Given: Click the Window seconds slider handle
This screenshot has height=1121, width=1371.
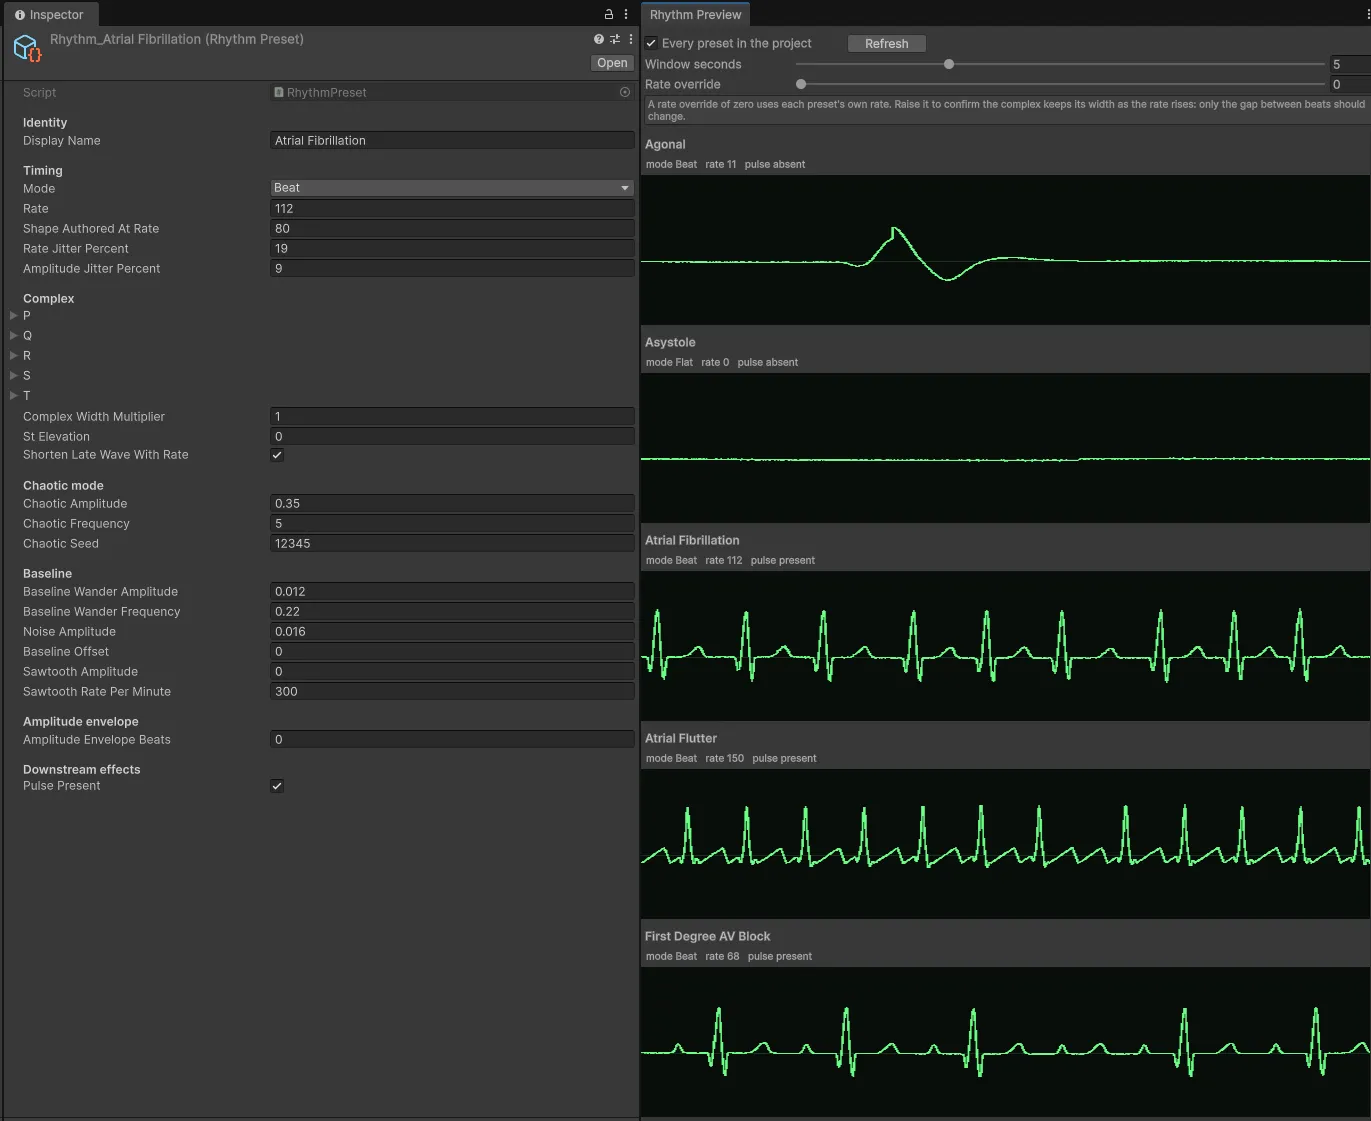Looking at the screenshot, I should [x=949, y=64].
